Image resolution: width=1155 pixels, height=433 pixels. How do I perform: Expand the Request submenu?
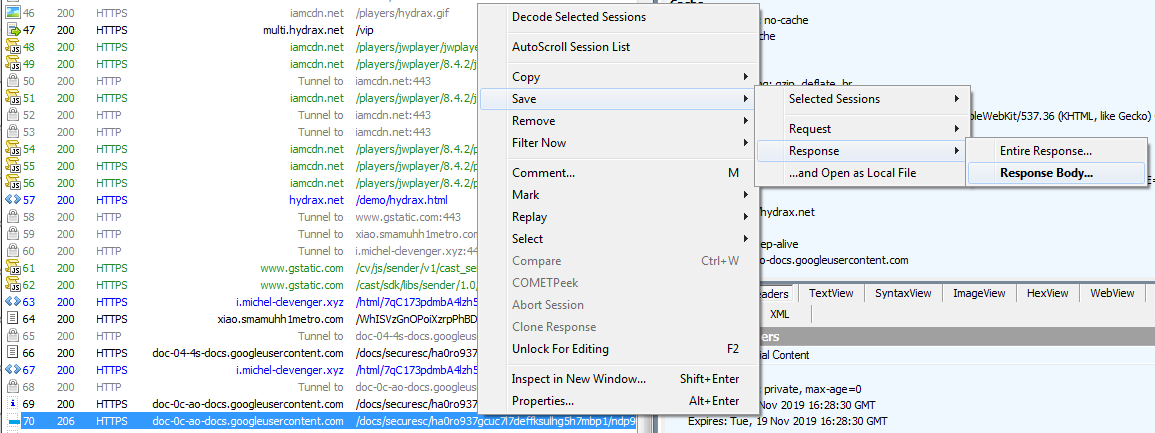click(x=862, y=129)
